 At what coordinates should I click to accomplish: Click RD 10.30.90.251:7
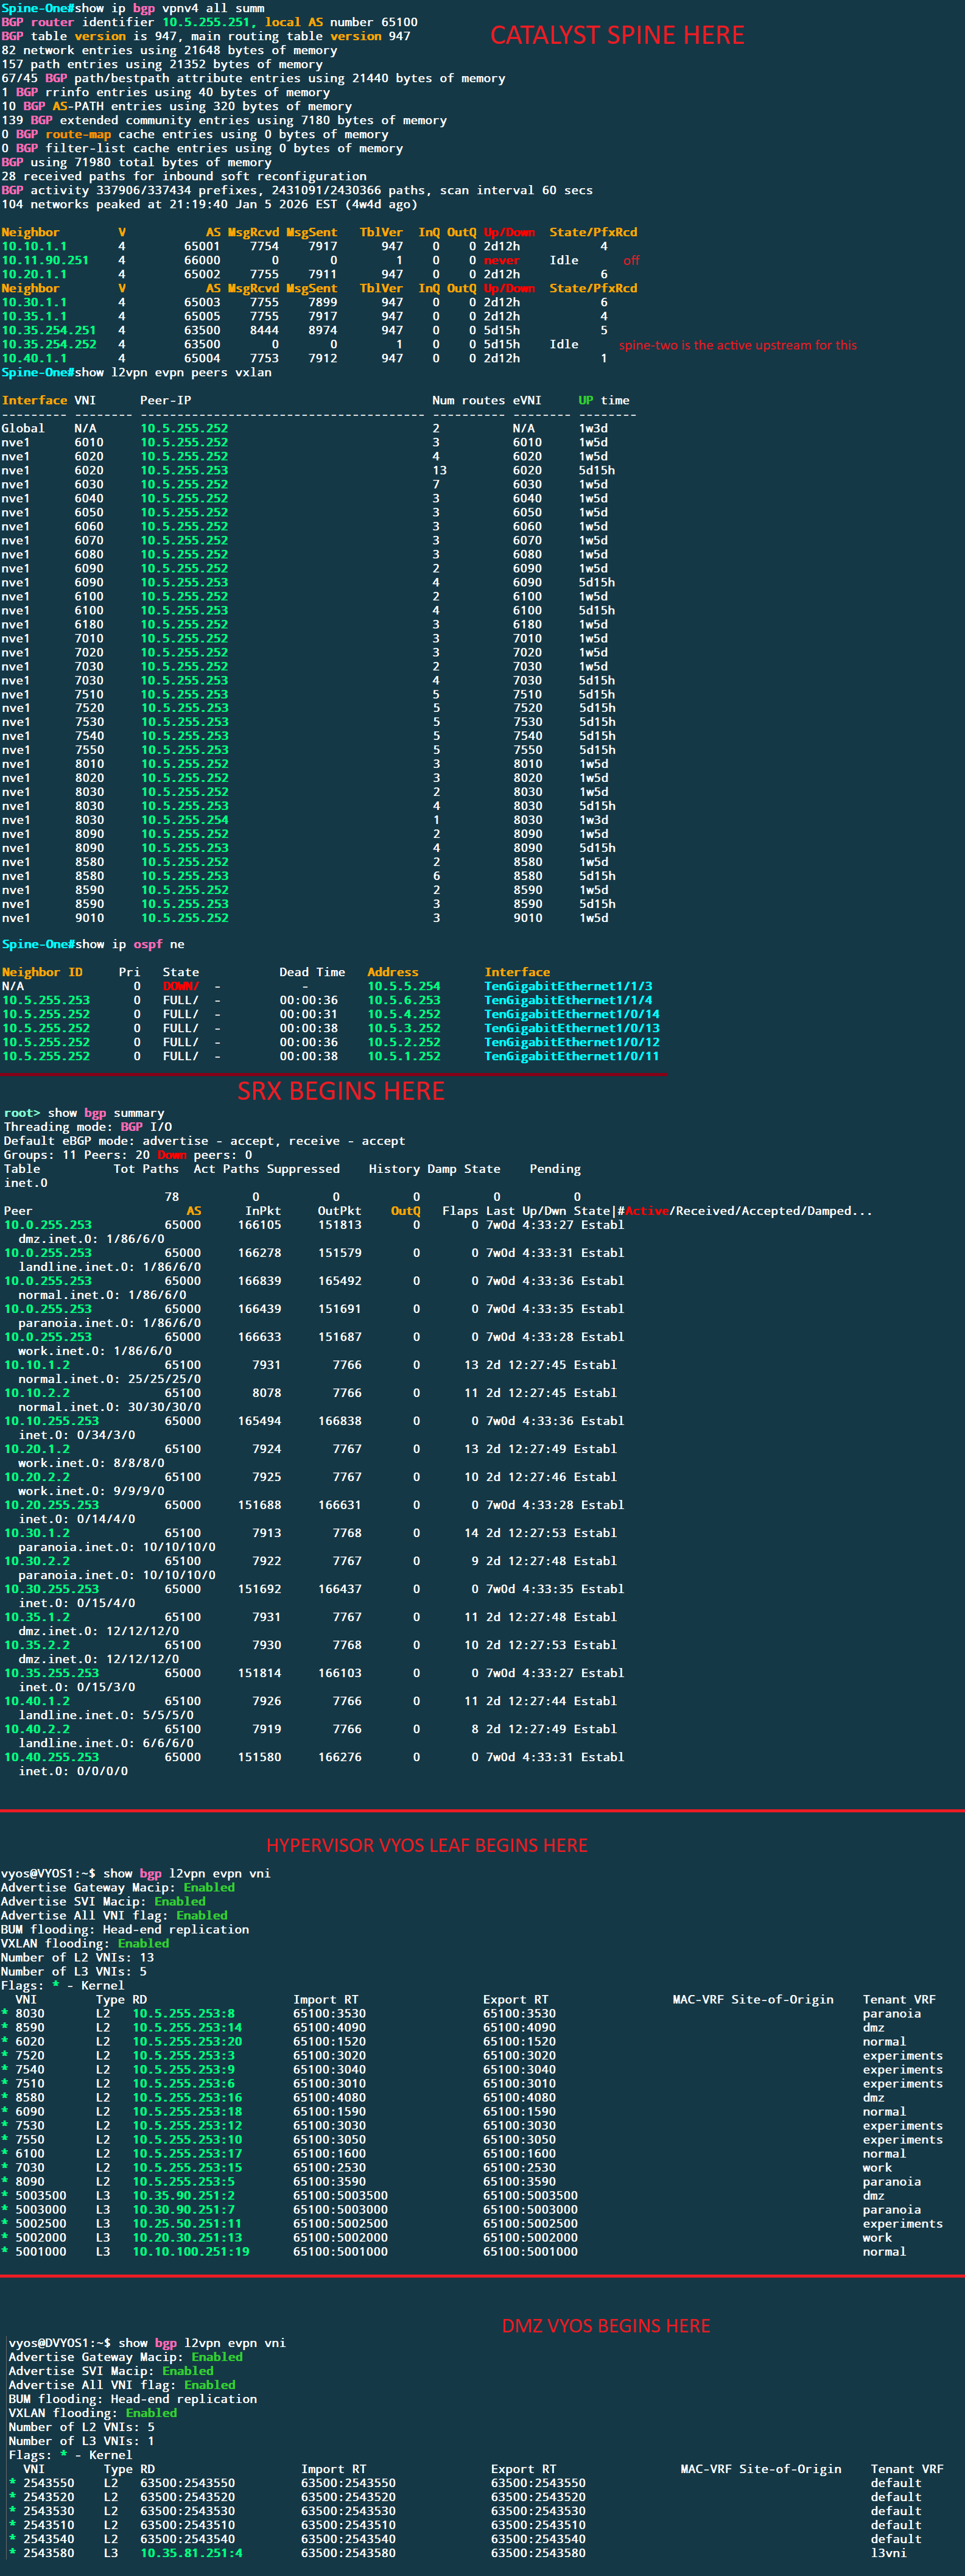coord(184,2210)
